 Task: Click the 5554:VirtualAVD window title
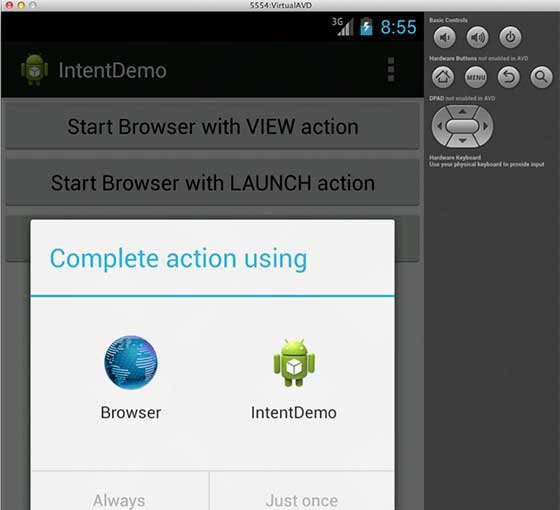[x=280, y=5]
